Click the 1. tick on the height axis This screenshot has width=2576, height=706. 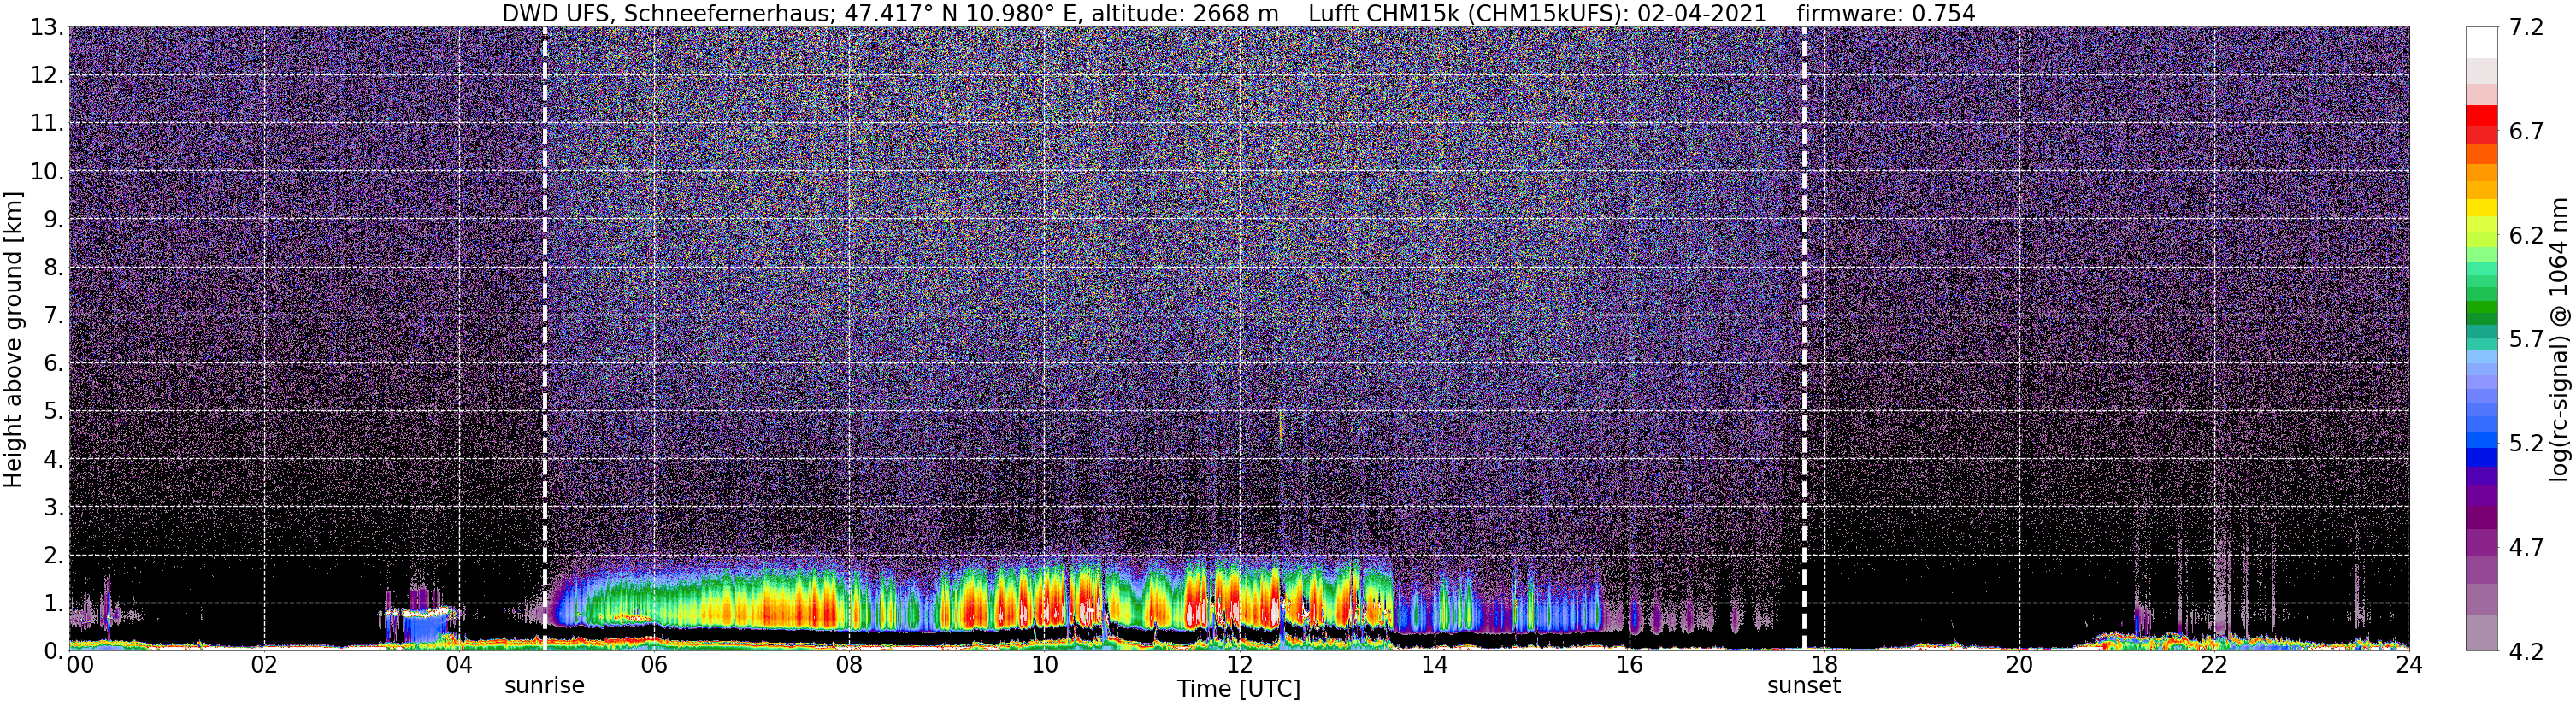[53, 604]
